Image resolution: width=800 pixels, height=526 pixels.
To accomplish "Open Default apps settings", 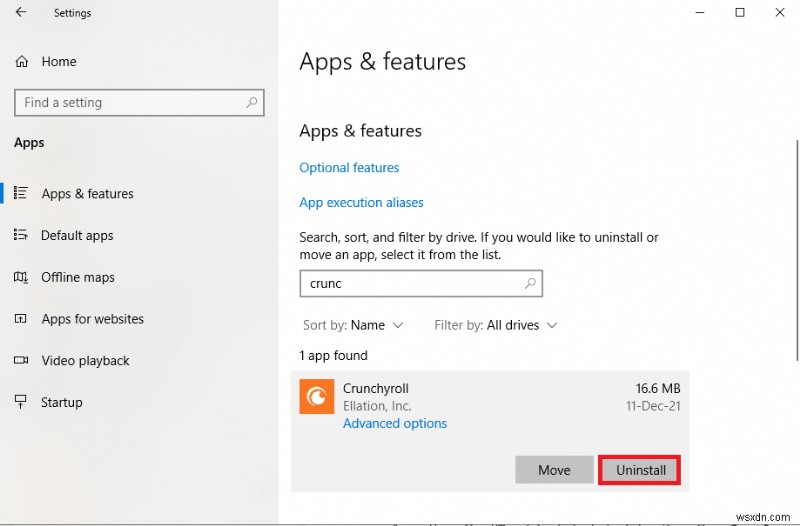I will tap(77, 236).
